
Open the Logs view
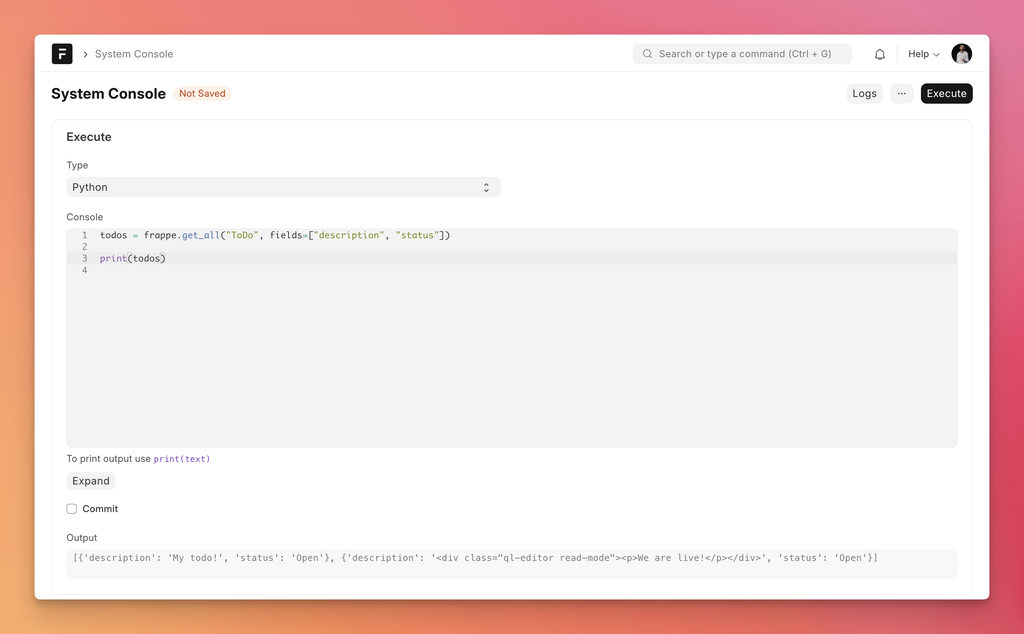pyautogui.click(x=864, y=94)
